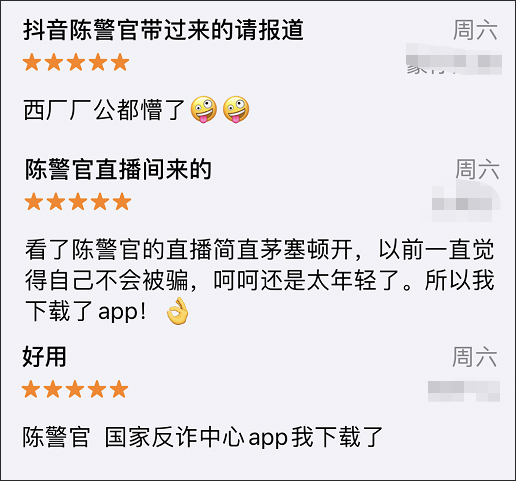Click the text 国家反诈中心 app 我下载了
516x481 pixels.
pyautogui.click(x=244, y=437)
